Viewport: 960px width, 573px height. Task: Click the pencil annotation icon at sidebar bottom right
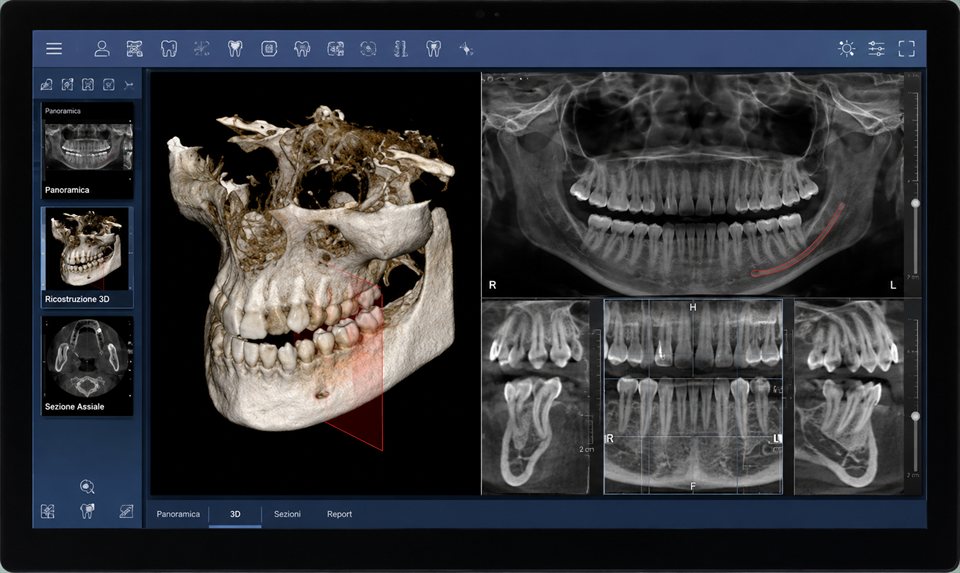pos(126,511)
